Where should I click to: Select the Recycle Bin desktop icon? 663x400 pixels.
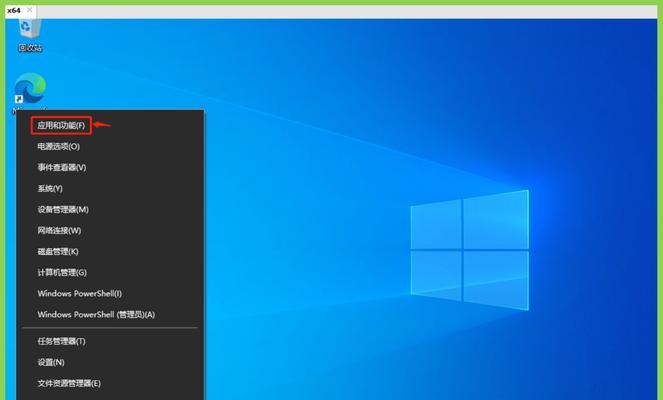click(x=30, y=35)
